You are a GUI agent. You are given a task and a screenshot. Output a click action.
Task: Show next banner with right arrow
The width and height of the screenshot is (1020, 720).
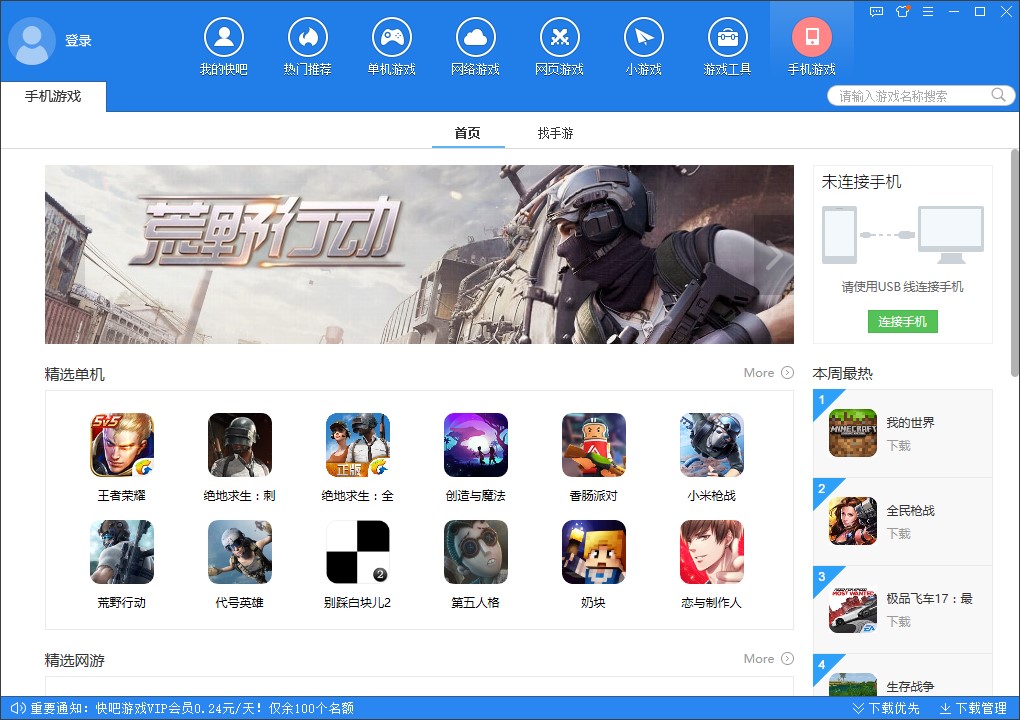(x=773, y=256)
